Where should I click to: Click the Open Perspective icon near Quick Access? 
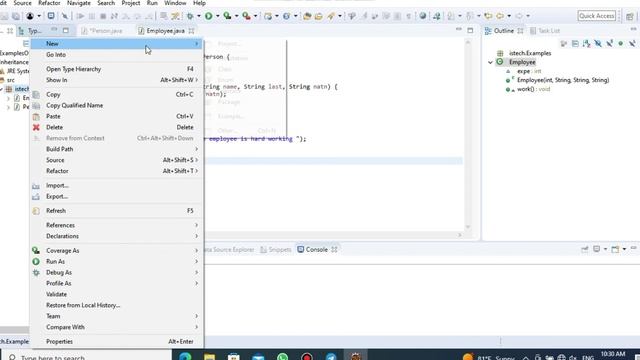630,16
